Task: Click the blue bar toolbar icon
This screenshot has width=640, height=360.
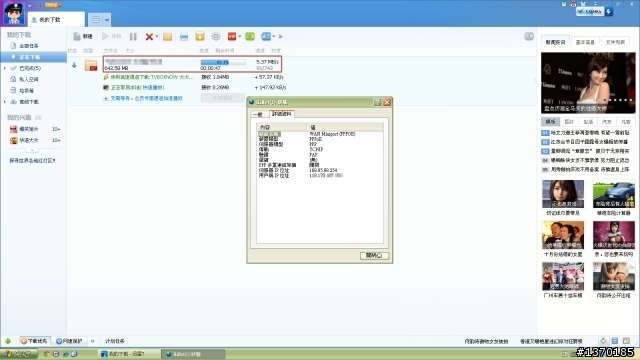Action: click(184, 36)
